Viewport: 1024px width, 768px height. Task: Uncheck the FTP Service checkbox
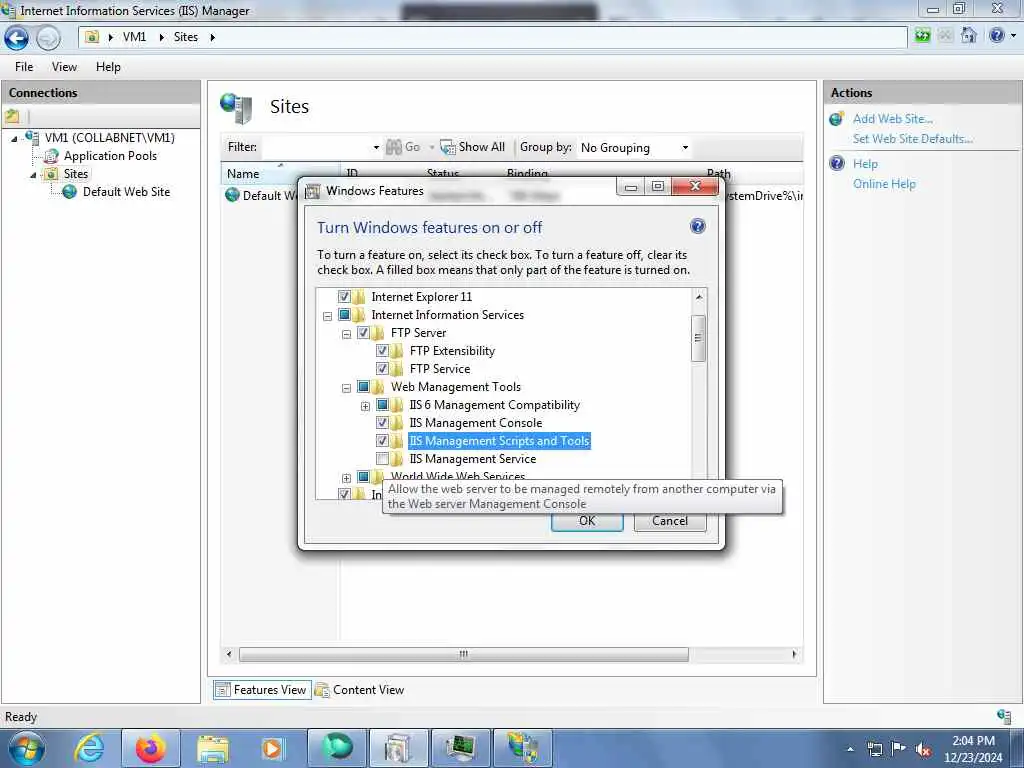click(383, 369)
